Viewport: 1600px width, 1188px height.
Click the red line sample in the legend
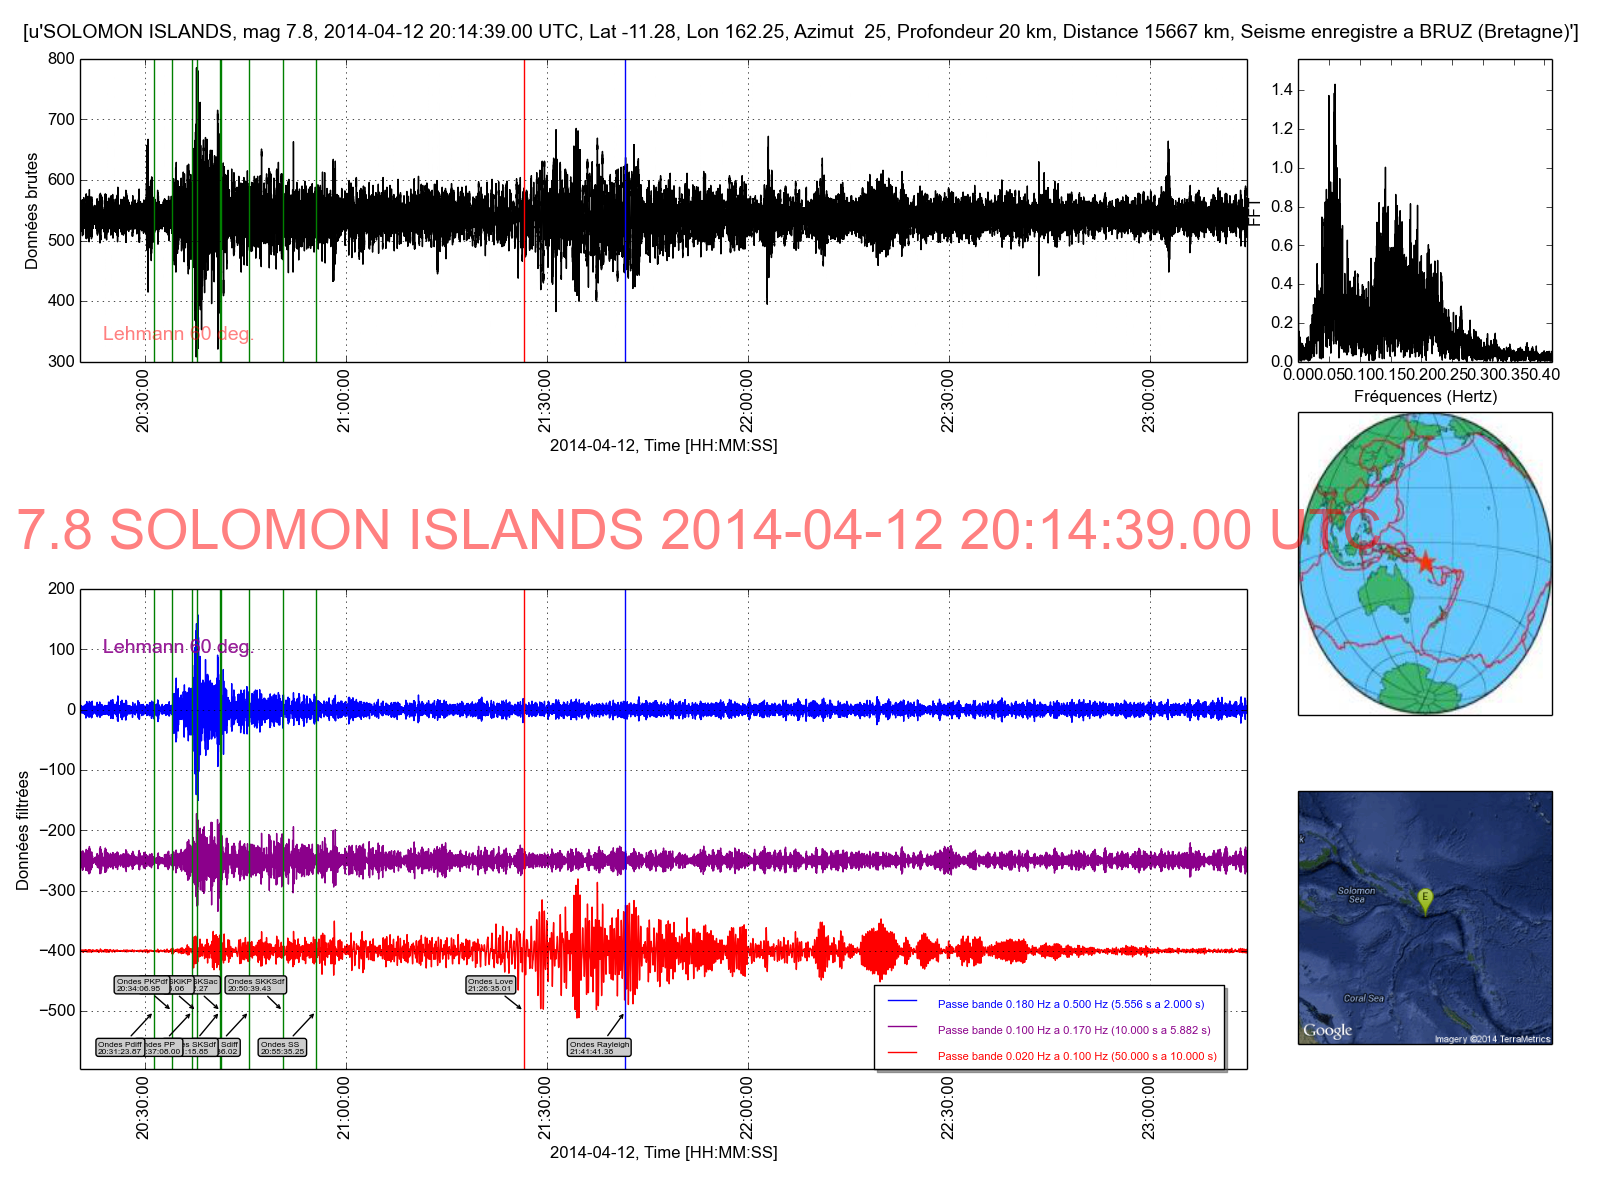click(x=902, y=1053)
